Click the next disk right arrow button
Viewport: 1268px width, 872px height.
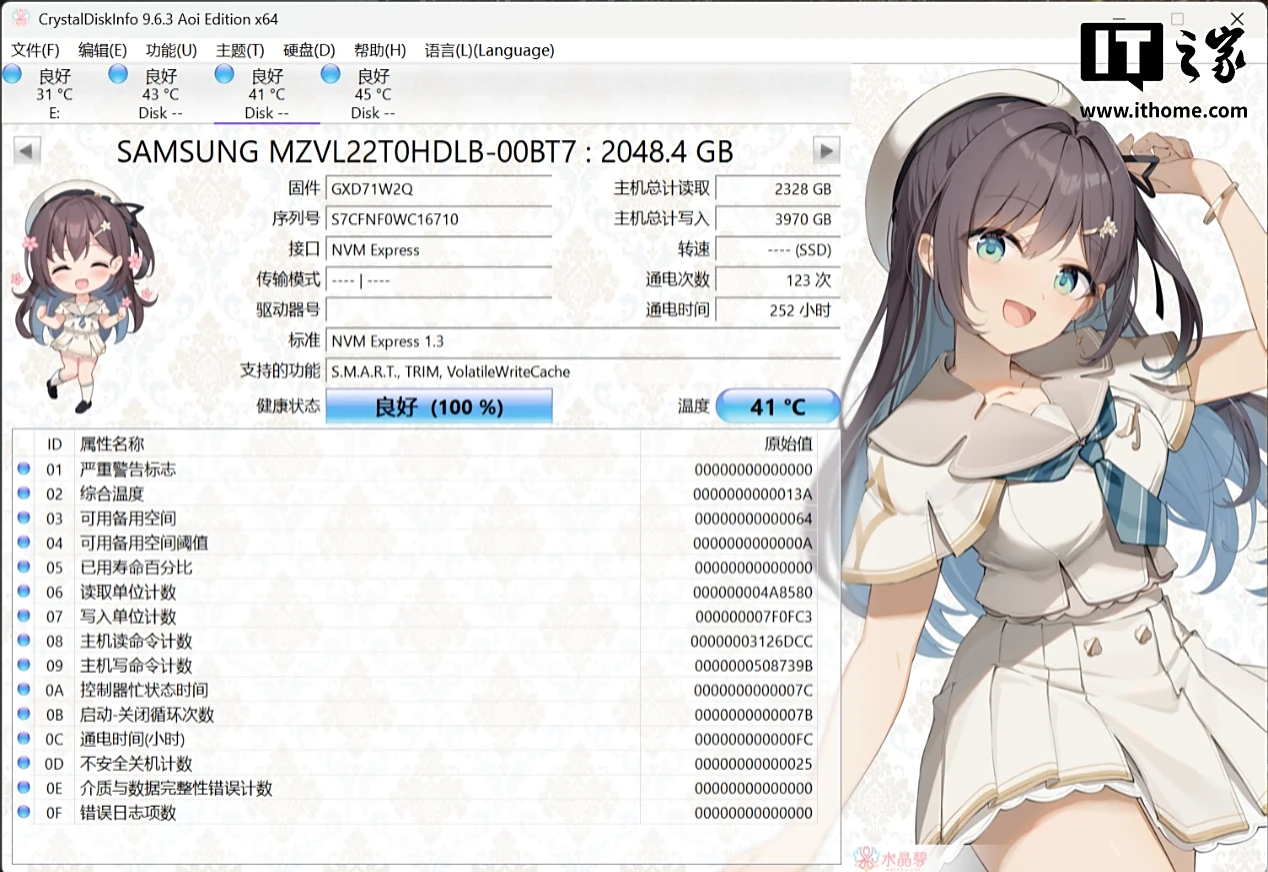(826, 152)
